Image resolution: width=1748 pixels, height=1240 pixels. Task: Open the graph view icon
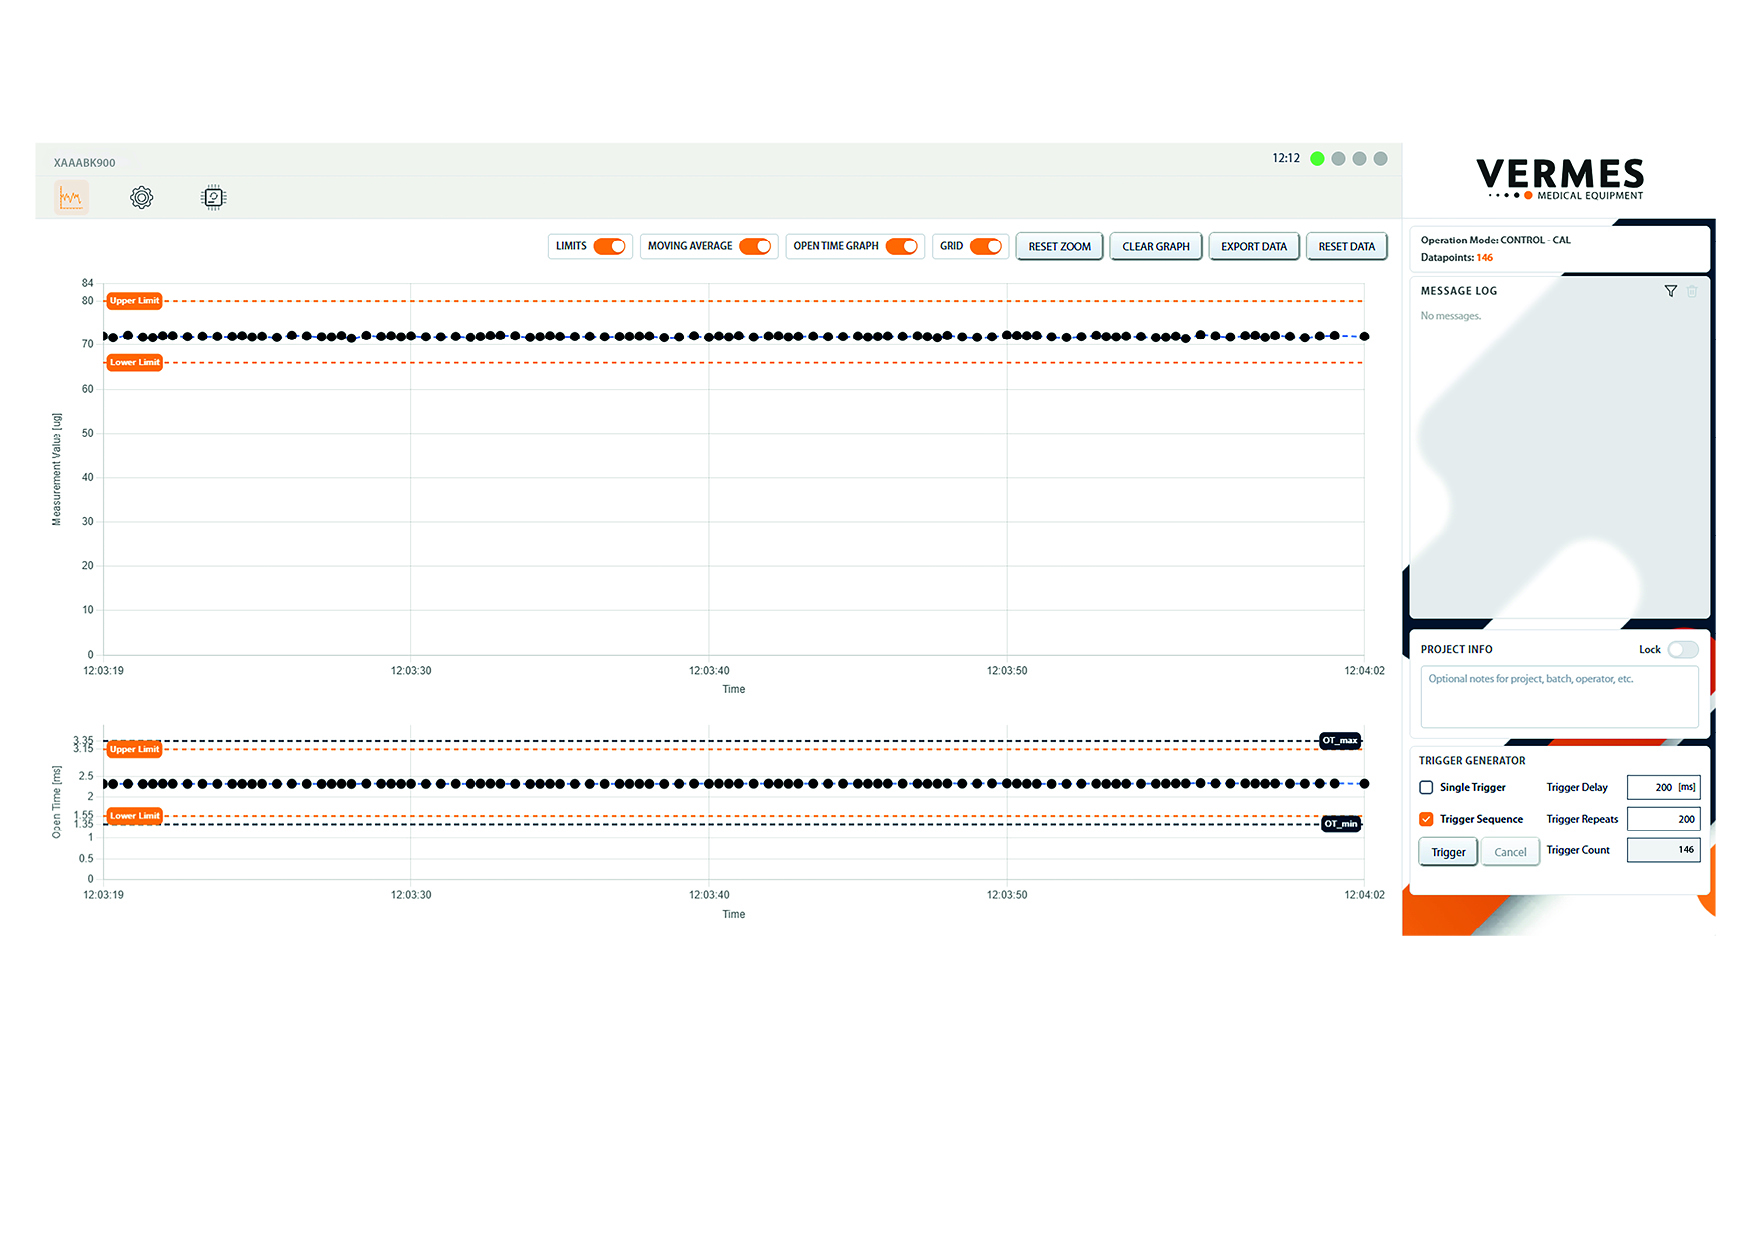pos(71,198)
